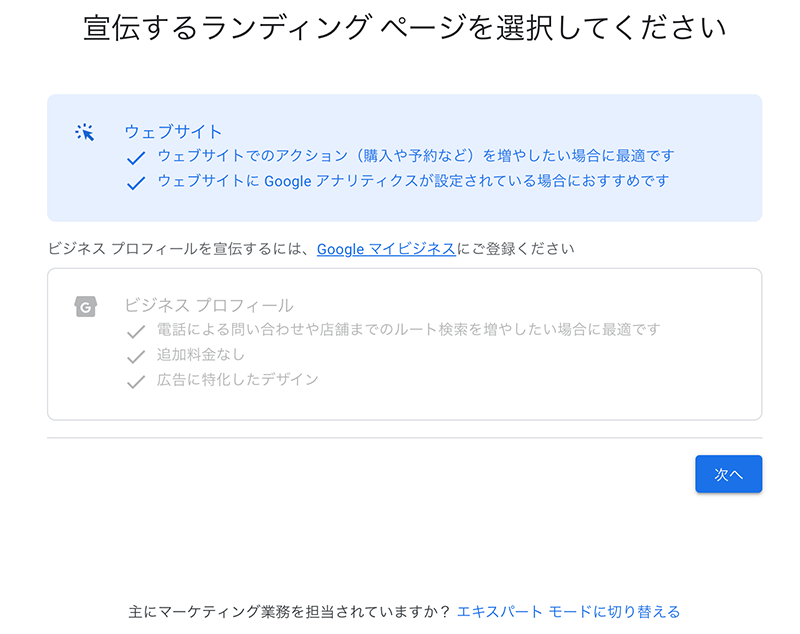Click the ウェブサイト heading text
Viewport: 800px width, 634px height.
[173, 132]
